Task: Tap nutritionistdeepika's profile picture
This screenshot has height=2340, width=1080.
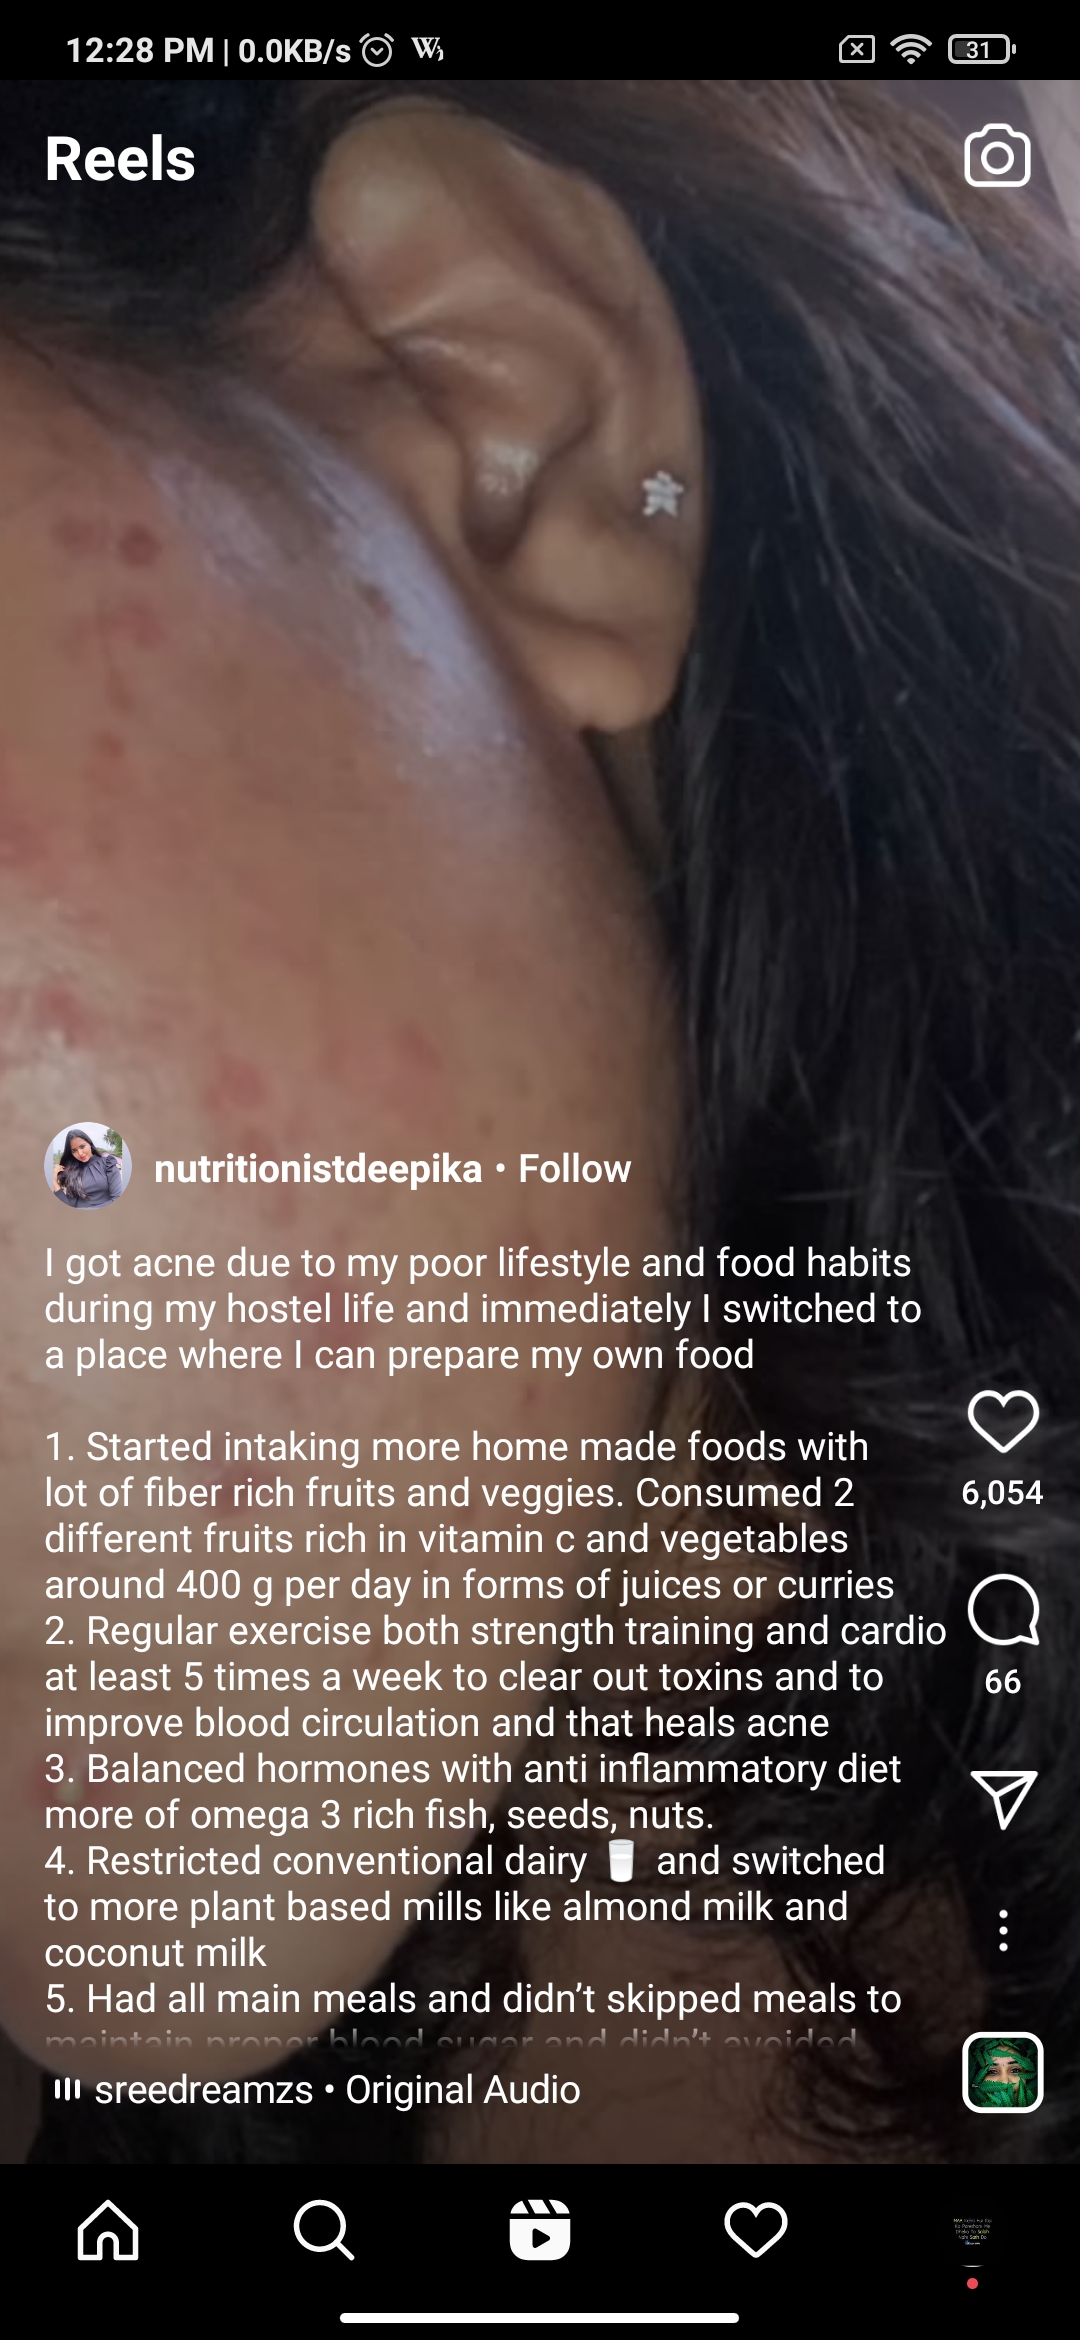Action: coord(88,1166)
